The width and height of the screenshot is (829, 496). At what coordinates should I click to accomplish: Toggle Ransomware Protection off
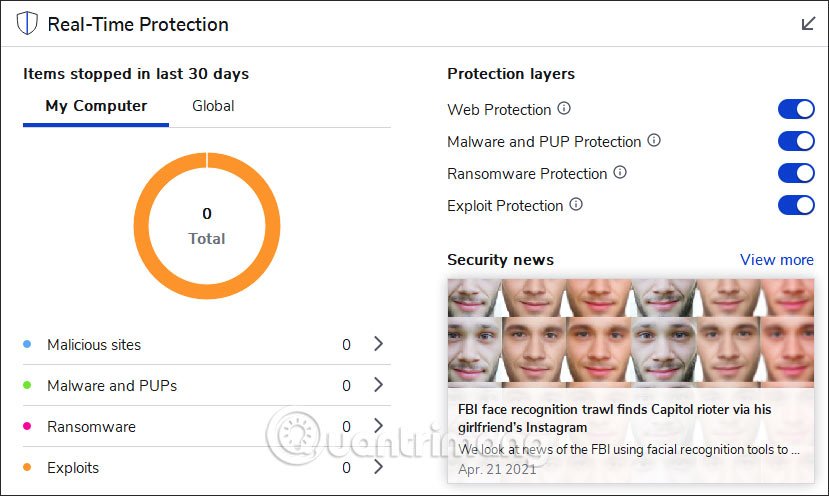point(796,173)
